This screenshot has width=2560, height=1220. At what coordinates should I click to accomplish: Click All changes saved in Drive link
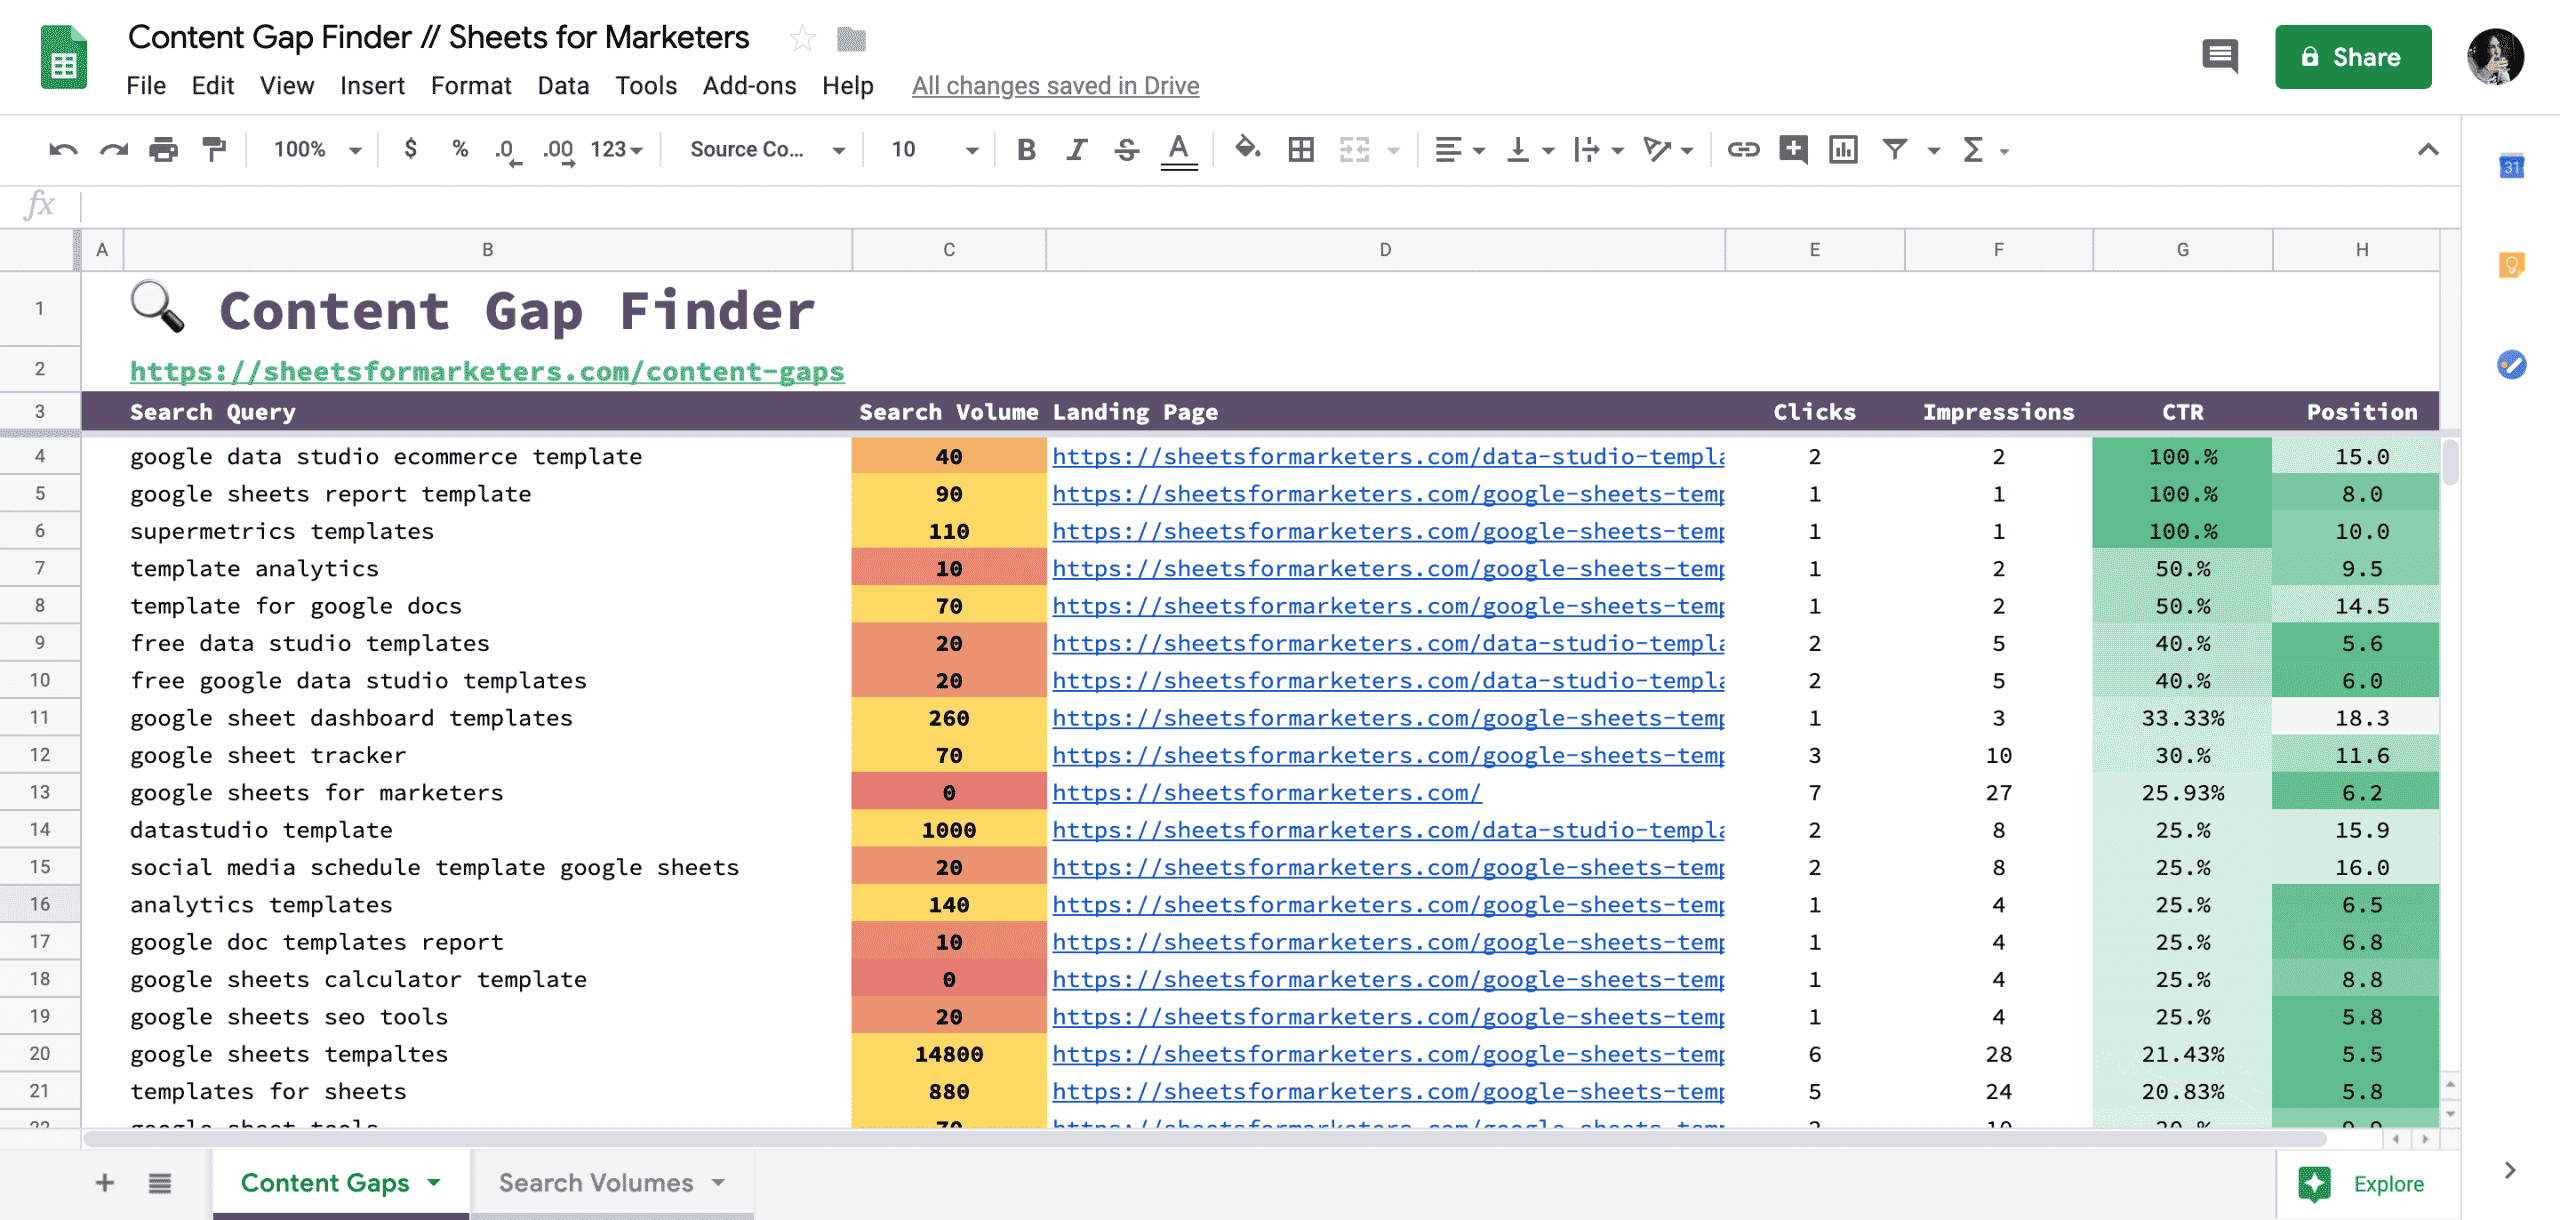(1055, 86)
